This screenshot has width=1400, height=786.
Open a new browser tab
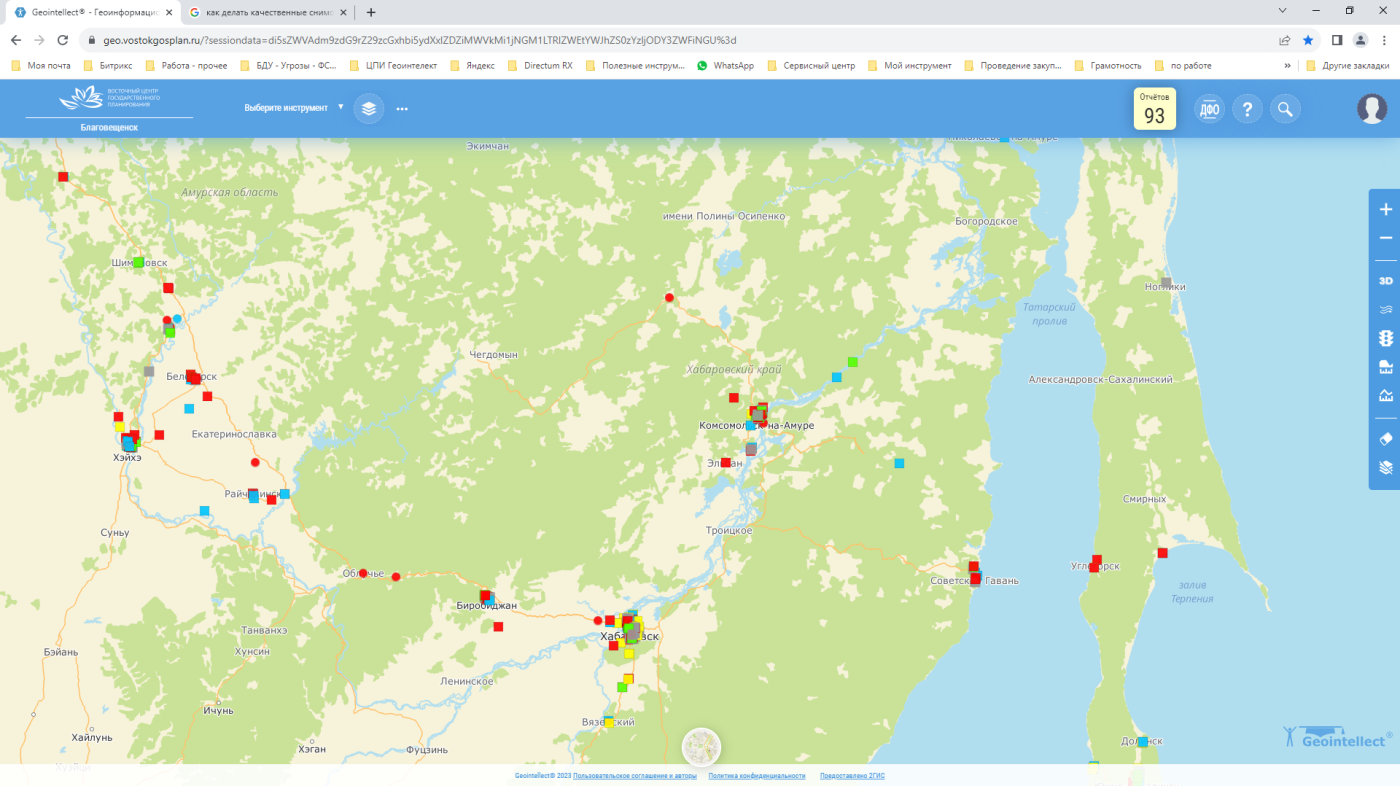371,12
